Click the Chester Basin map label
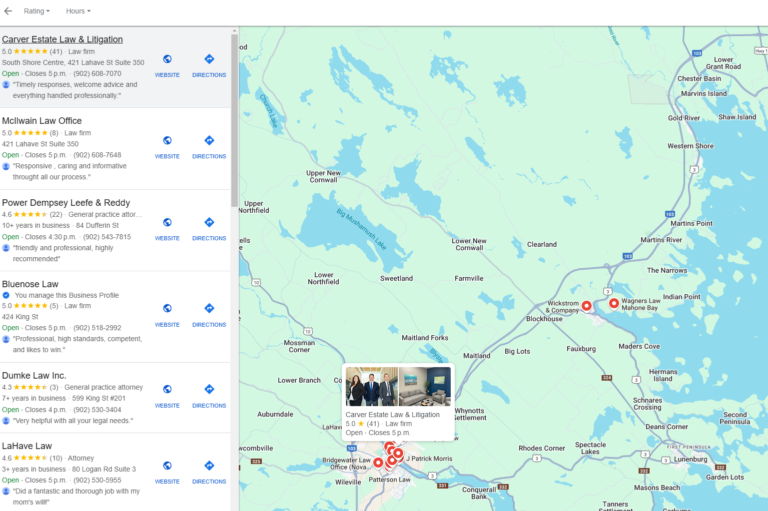Image resolution: width=768 pixels, height=511 pixels. click(699, 78)
